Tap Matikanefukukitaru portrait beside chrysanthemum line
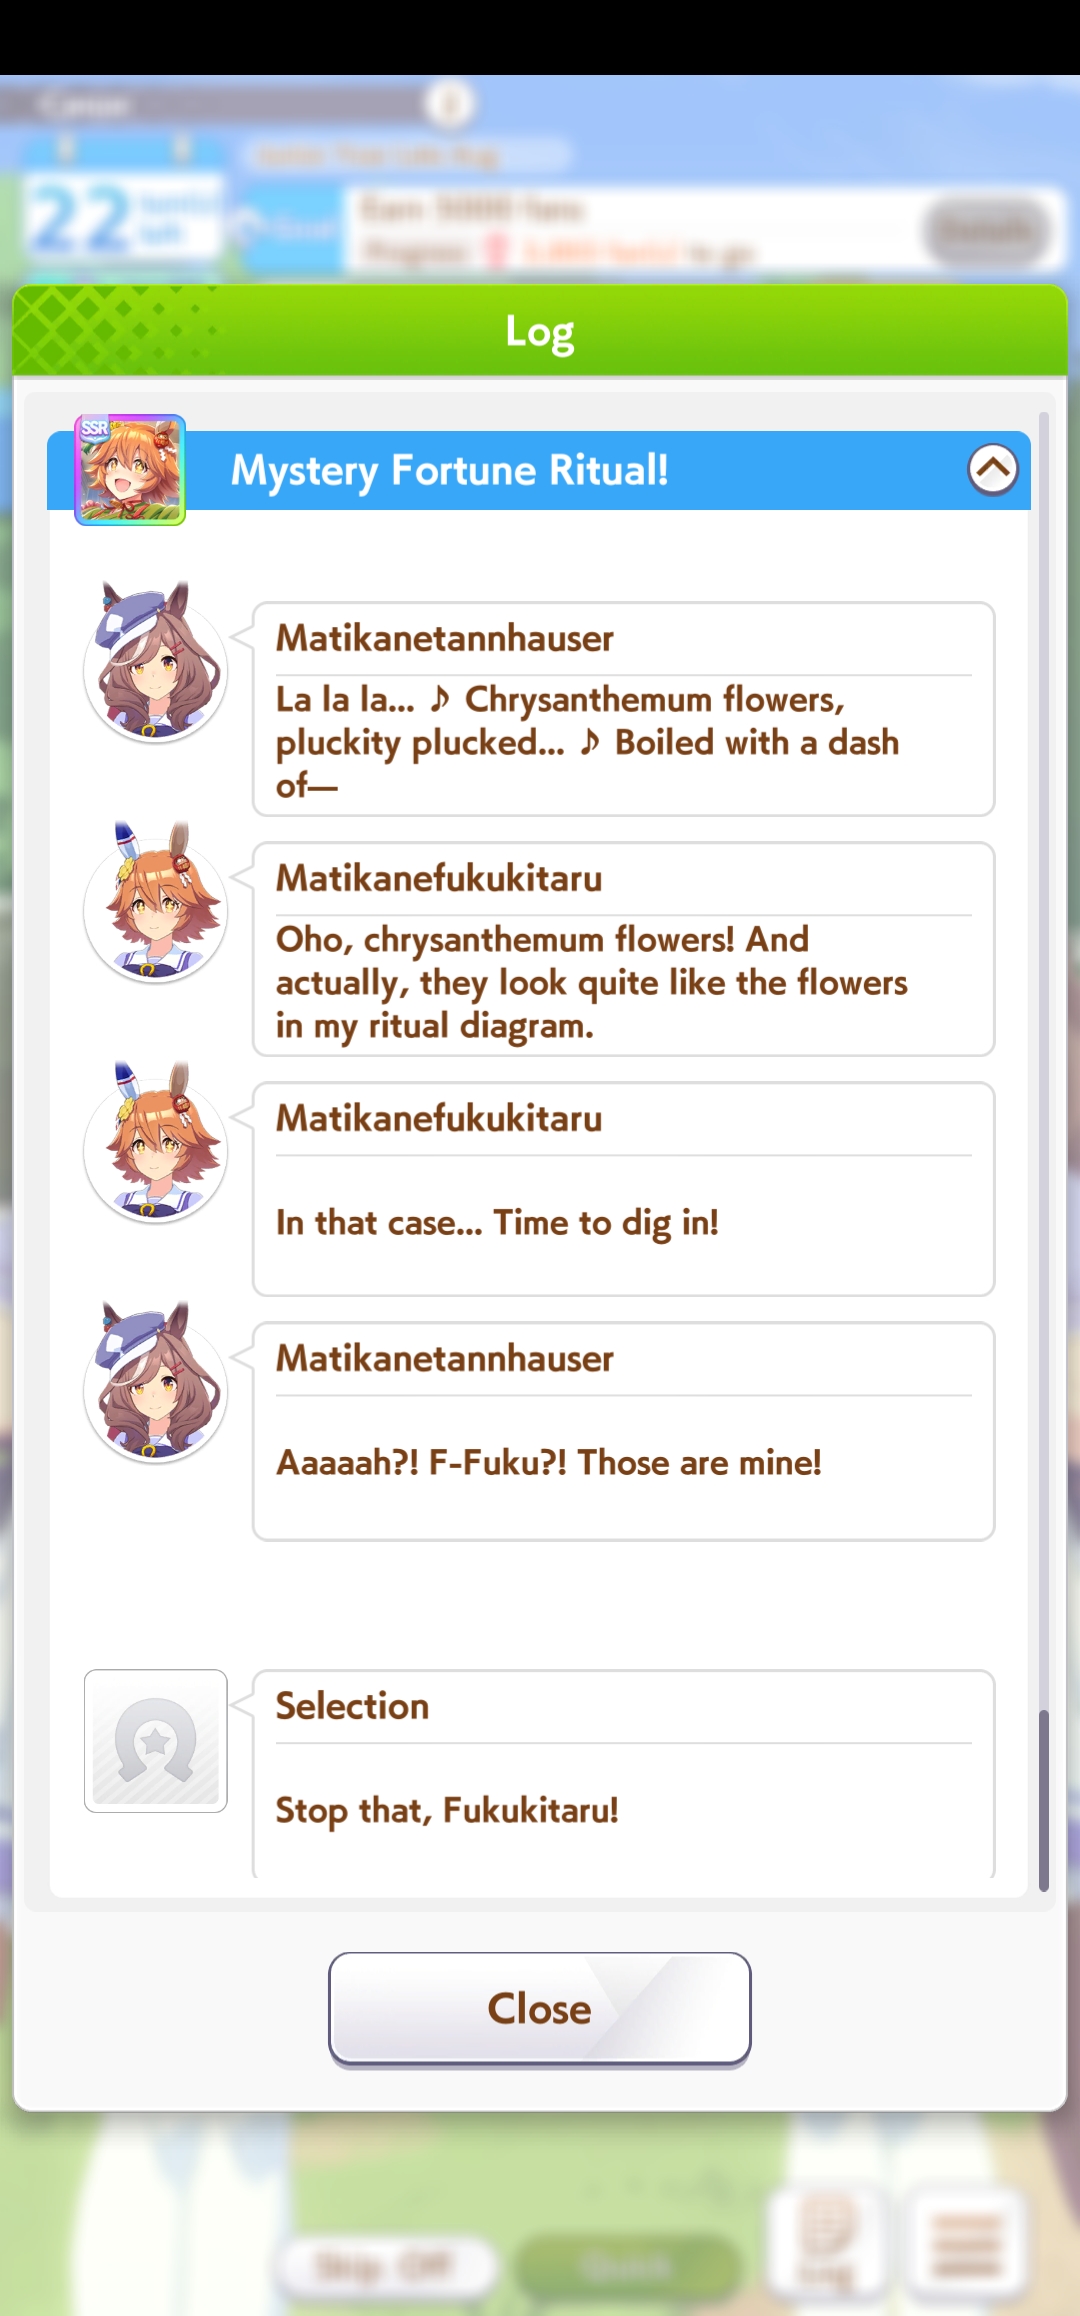The image size is (1080, 2316). pos(155,902)
